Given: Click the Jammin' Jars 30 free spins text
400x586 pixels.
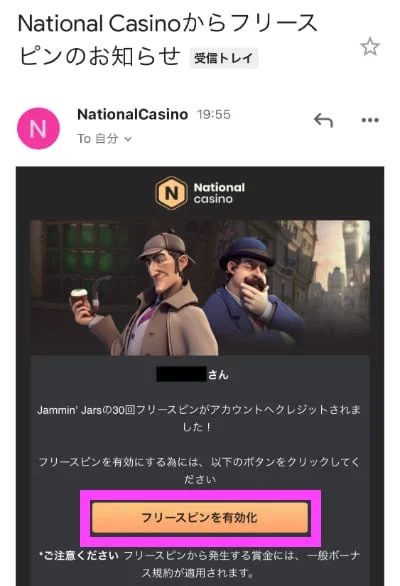Looking at the screenshot, I should tap(199, 418).
